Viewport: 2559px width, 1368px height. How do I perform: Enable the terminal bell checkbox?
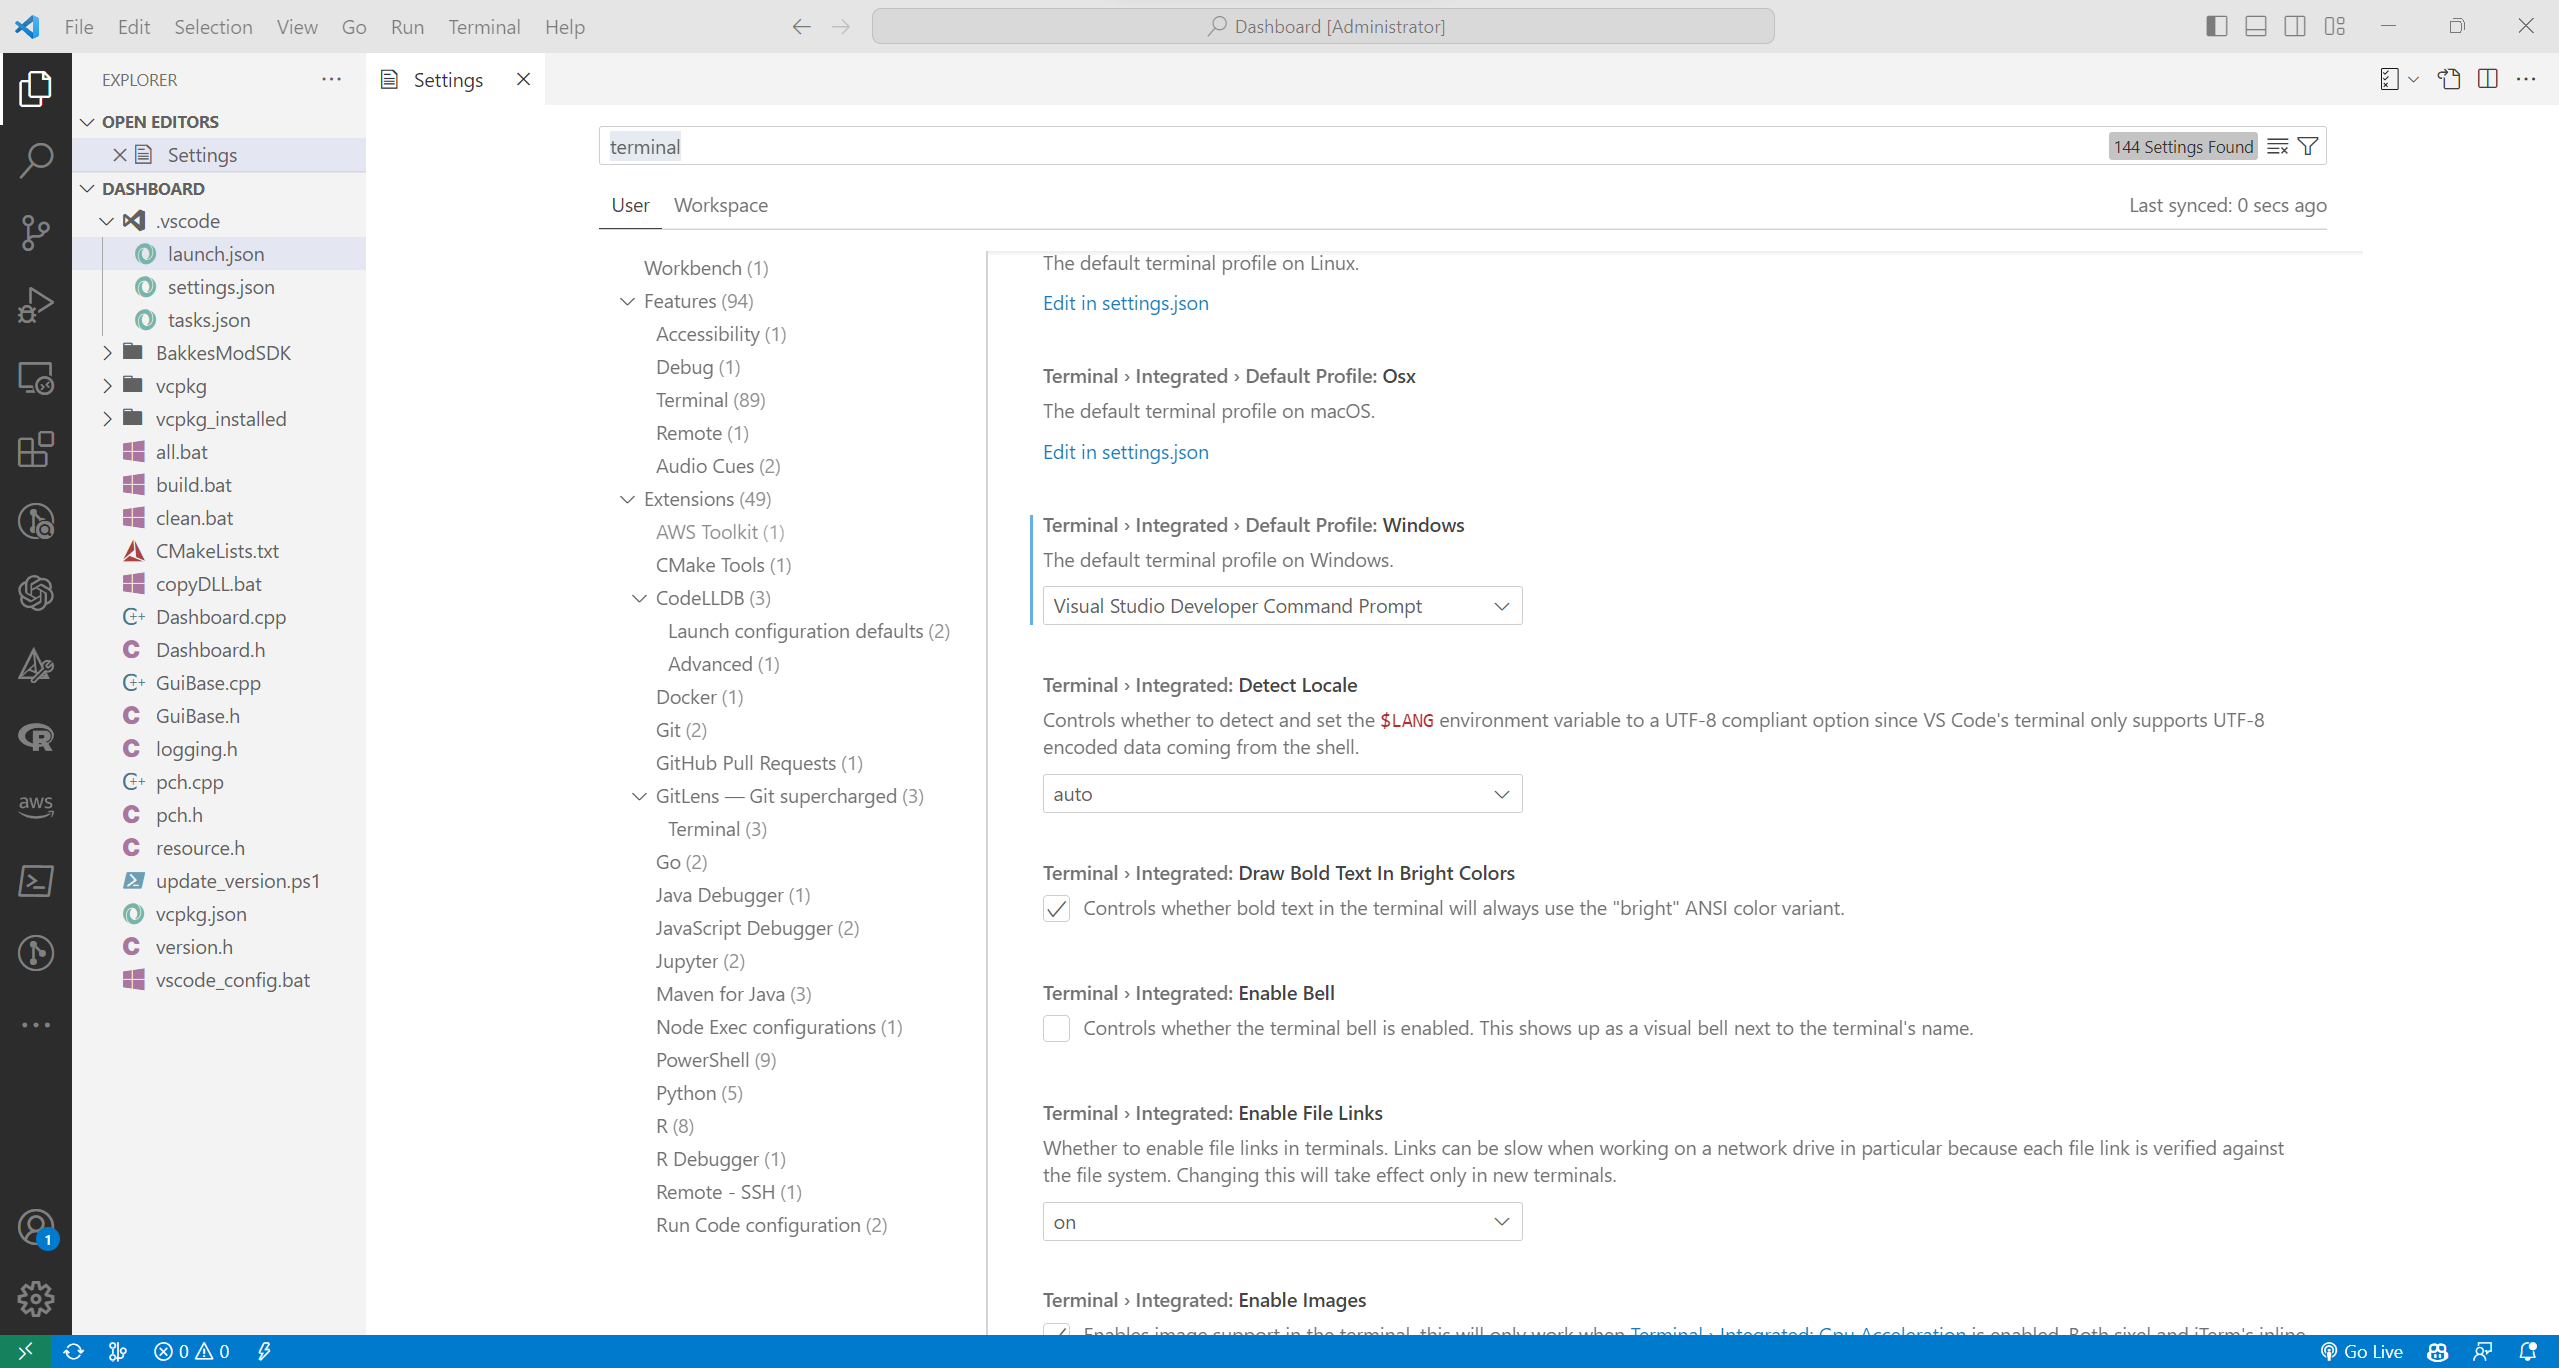coord(1056,1029)
